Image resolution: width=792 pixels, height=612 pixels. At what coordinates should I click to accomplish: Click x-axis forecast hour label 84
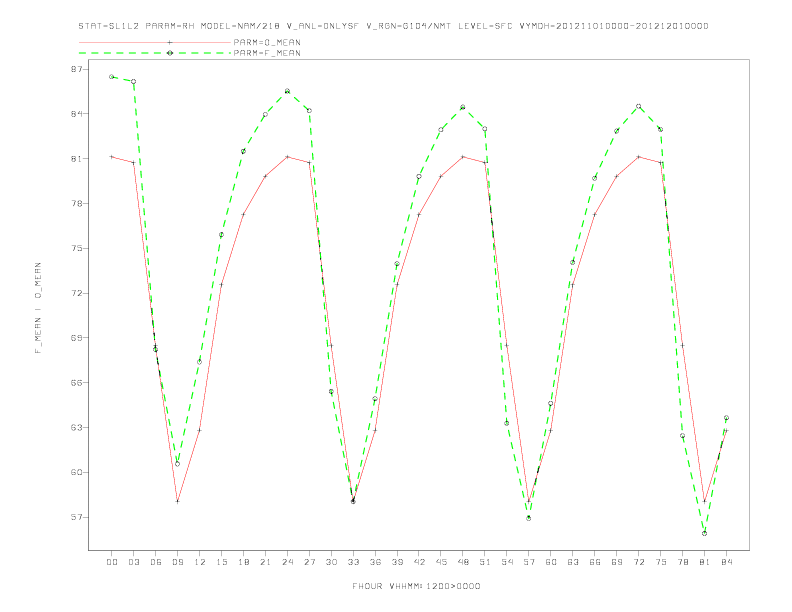726,562
